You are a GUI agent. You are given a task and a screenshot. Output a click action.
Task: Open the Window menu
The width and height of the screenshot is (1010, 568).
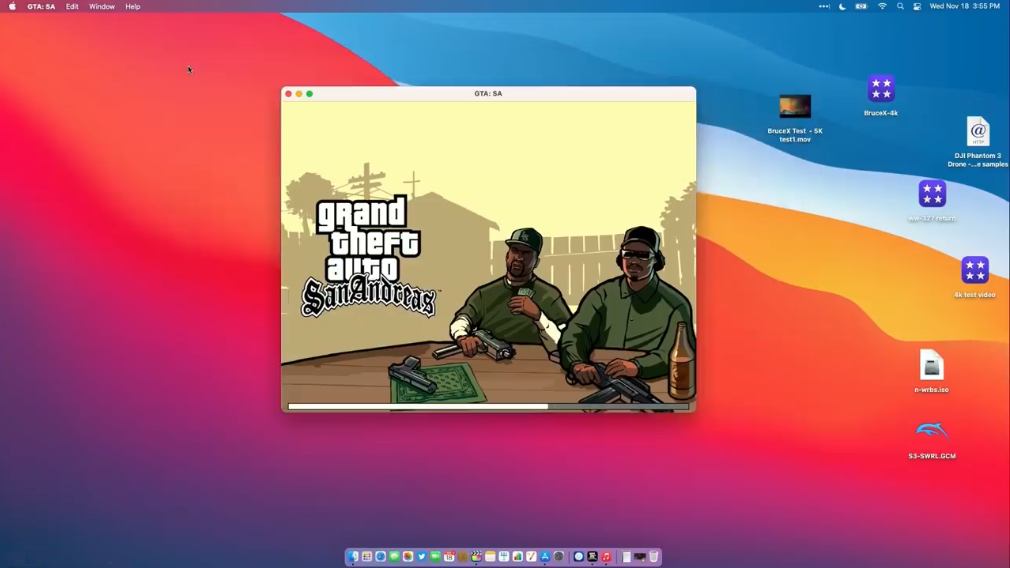point(102,6)
